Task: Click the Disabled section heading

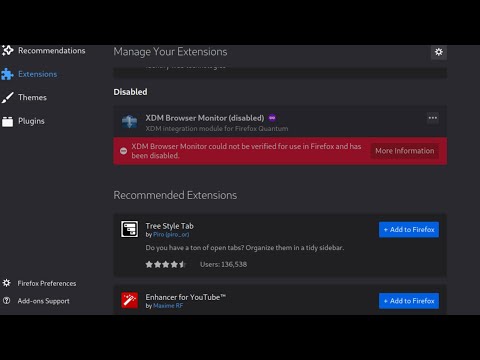Action: [130, 92]
